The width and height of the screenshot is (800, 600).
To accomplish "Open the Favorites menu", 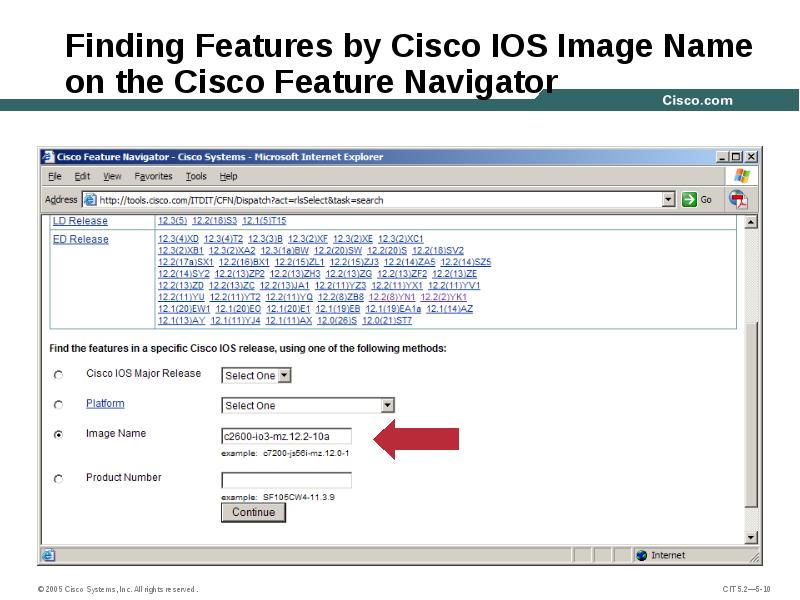I will [154, 177].
